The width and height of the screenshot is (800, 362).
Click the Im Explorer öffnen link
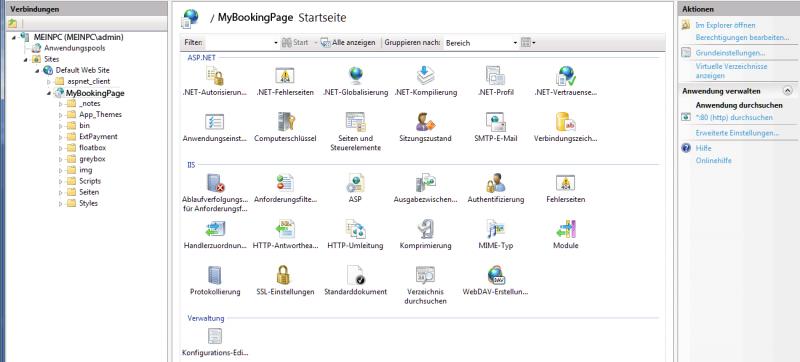718,25
